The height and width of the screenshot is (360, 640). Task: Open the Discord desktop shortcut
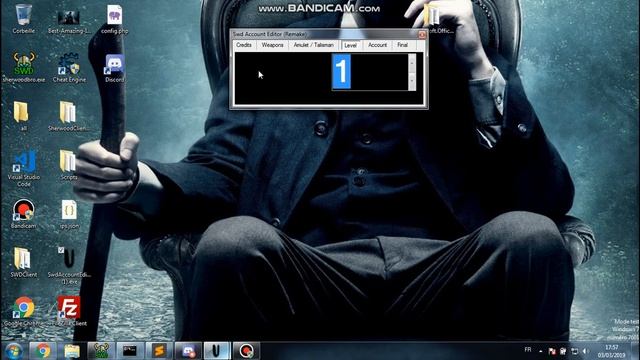(x=115, y=68)
